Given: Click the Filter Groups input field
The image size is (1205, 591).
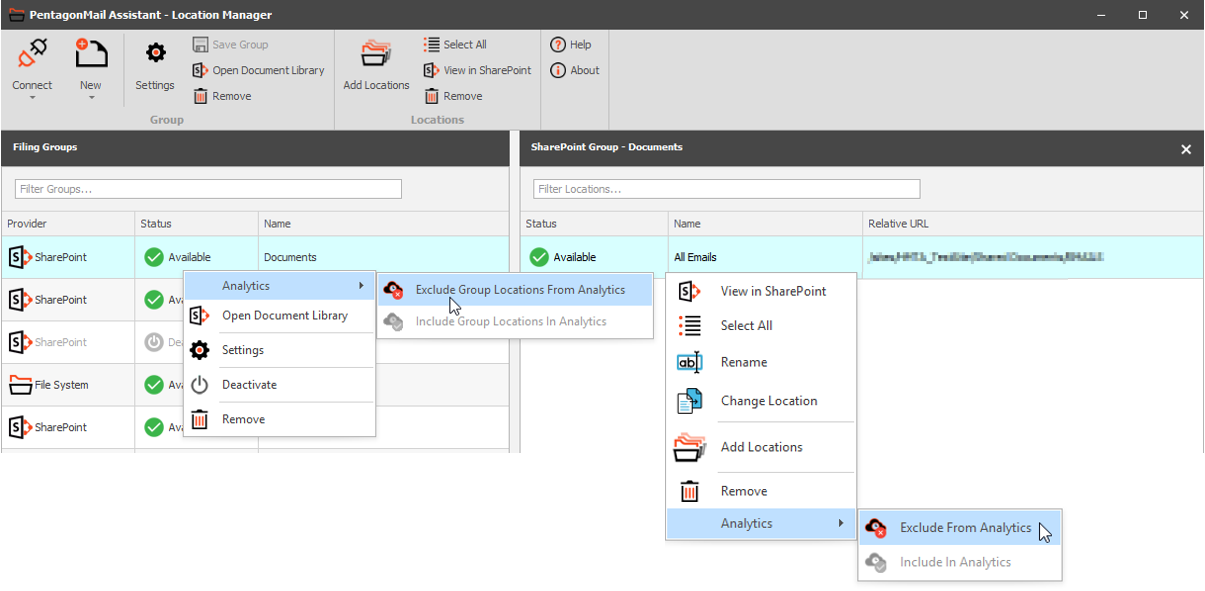Looking at the screenshot, I should click(x=208, y=189).
